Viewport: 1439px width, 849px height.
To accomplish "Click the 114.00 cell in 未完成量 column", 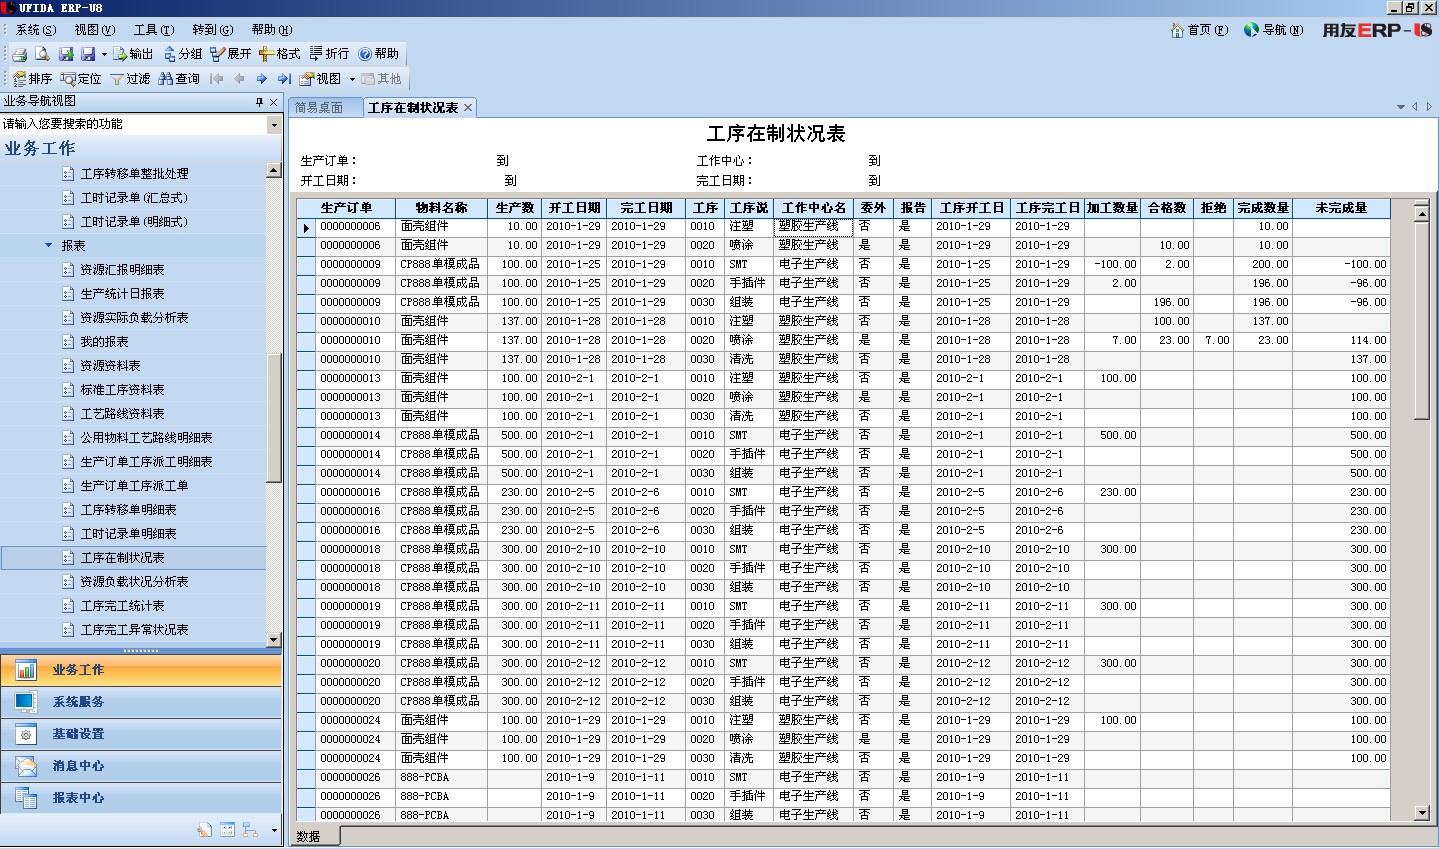I will click(x=1341, y=340).
